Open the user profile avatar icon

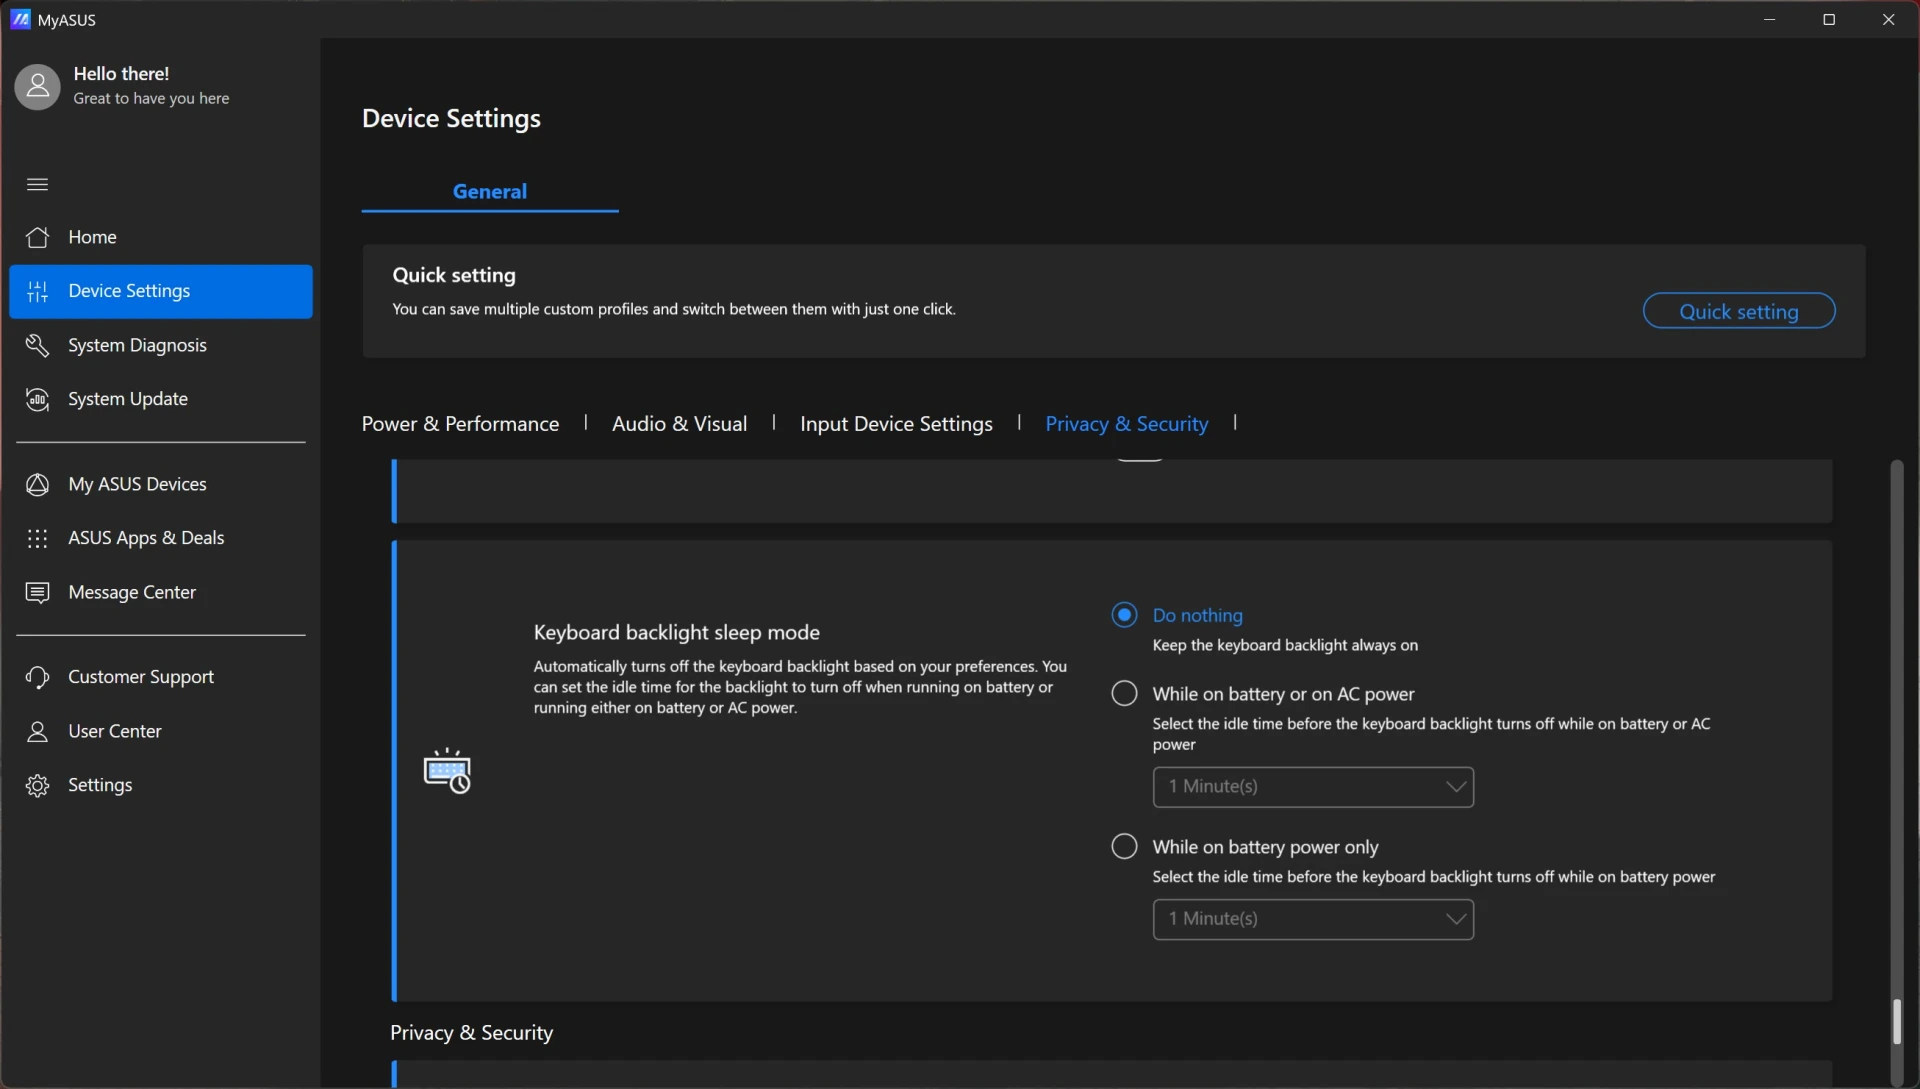coord(37,87)
